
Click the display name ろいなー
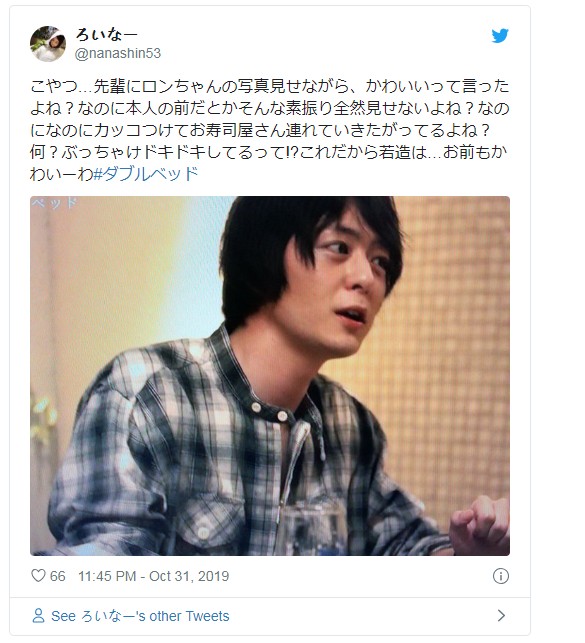[x=106, y=34]
